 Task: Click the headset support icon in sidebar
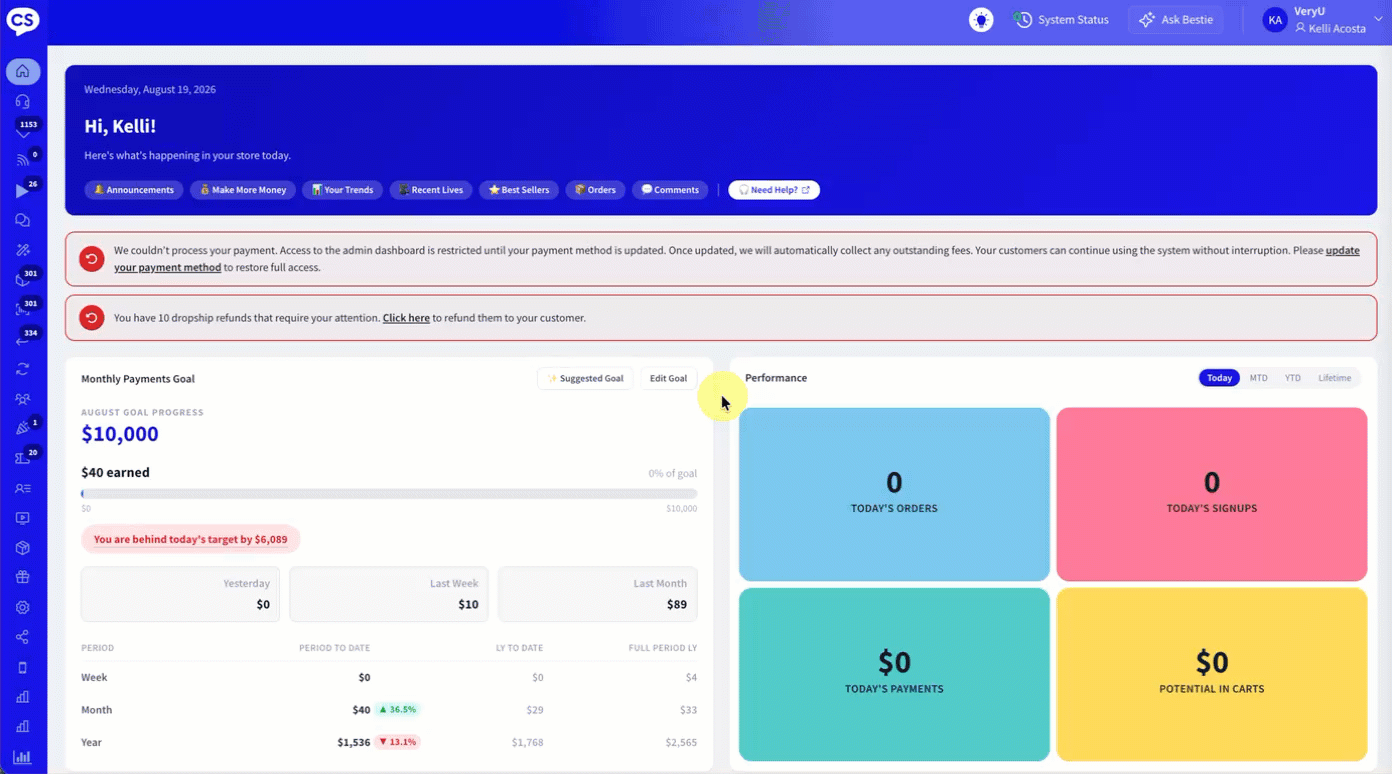(x=23, y=101)
